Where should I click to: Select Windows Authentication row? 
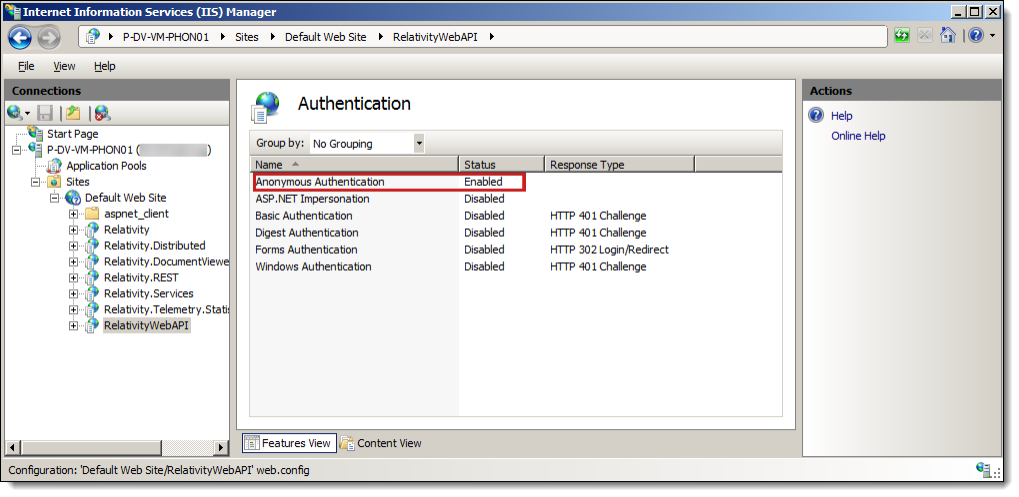pos(516,266)
